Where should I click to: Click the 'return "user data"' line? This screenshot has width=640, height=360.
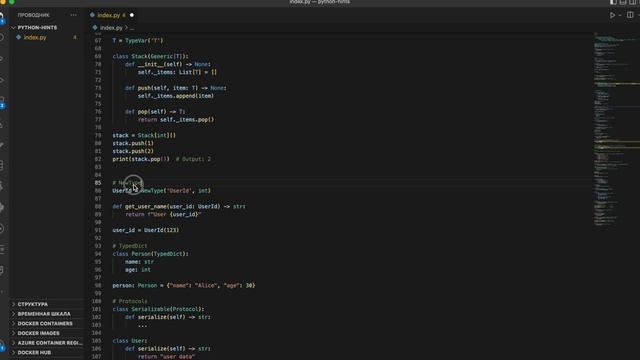166,356
